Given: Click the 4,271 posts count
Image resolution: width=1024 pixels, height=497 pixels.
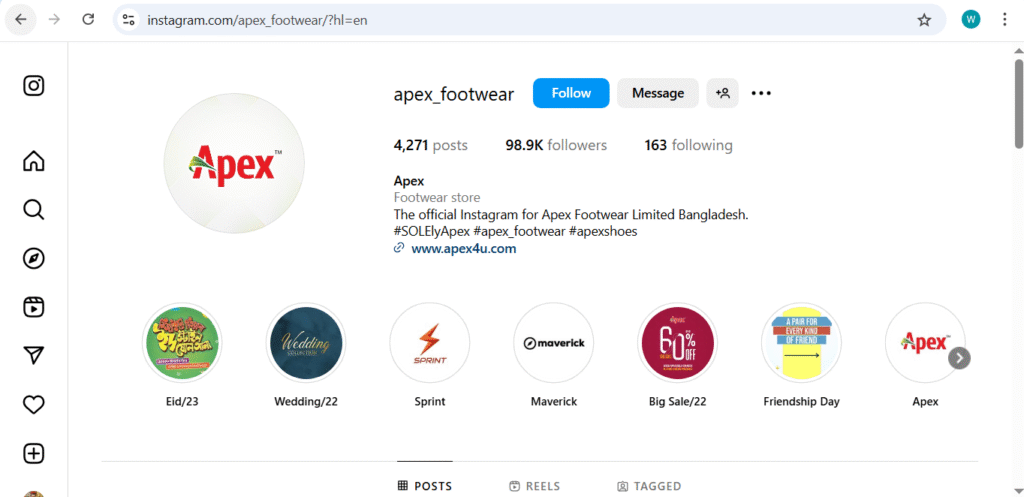Looking at the screenshot, I should tap(430, 145).
